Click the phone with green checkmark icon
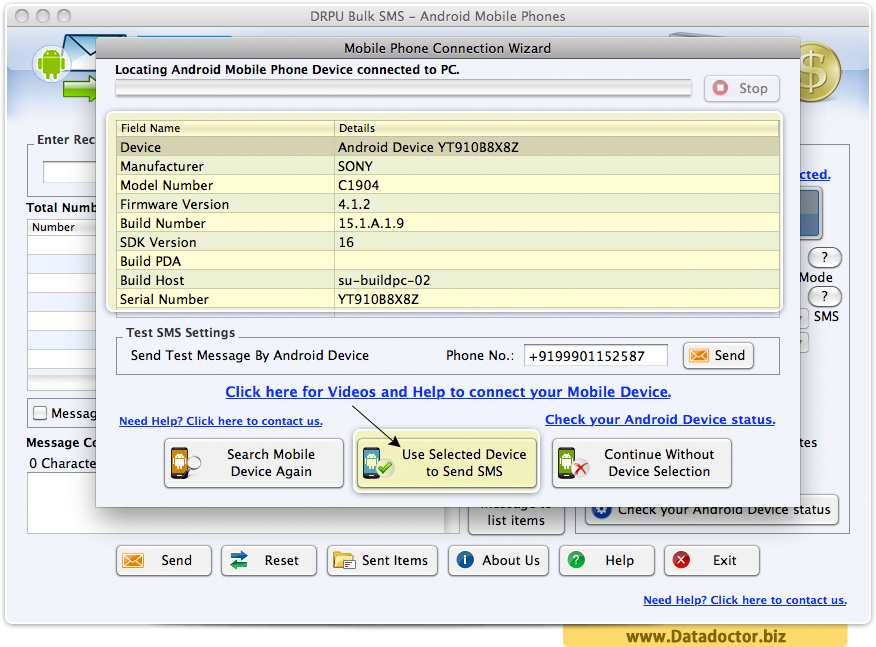Viewport: 876px width, 647px height. coord(377,463)
